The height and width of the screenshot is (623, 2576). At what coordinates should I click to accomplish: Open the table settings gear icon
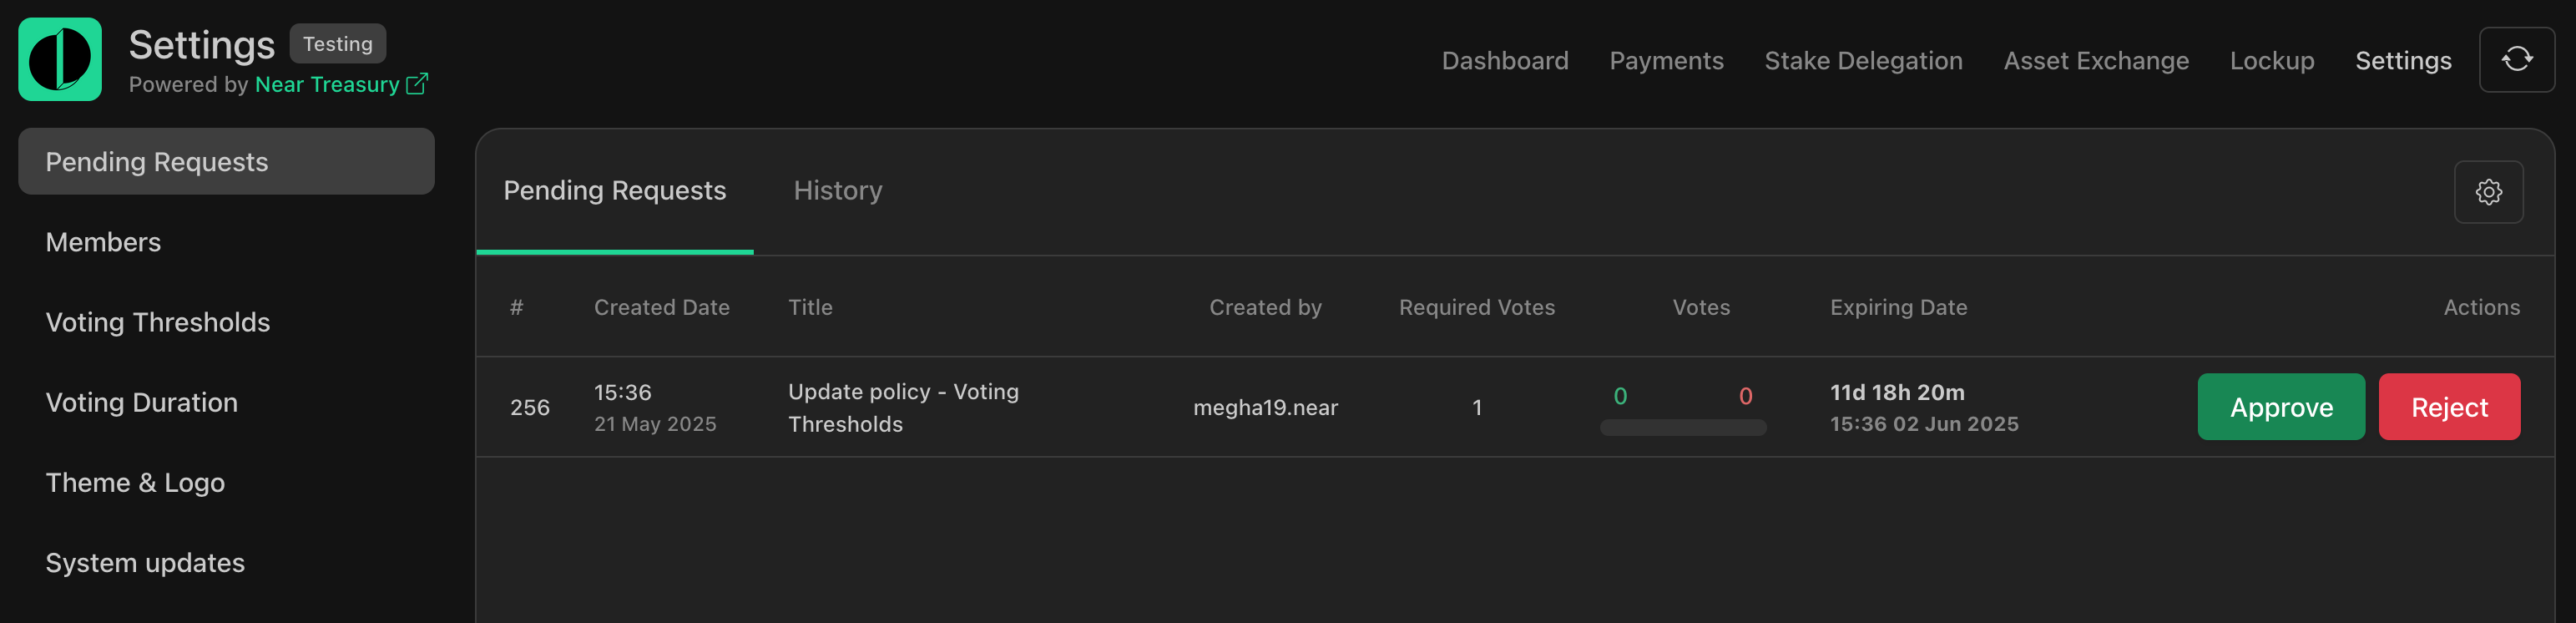click(x=2488, y=192)
